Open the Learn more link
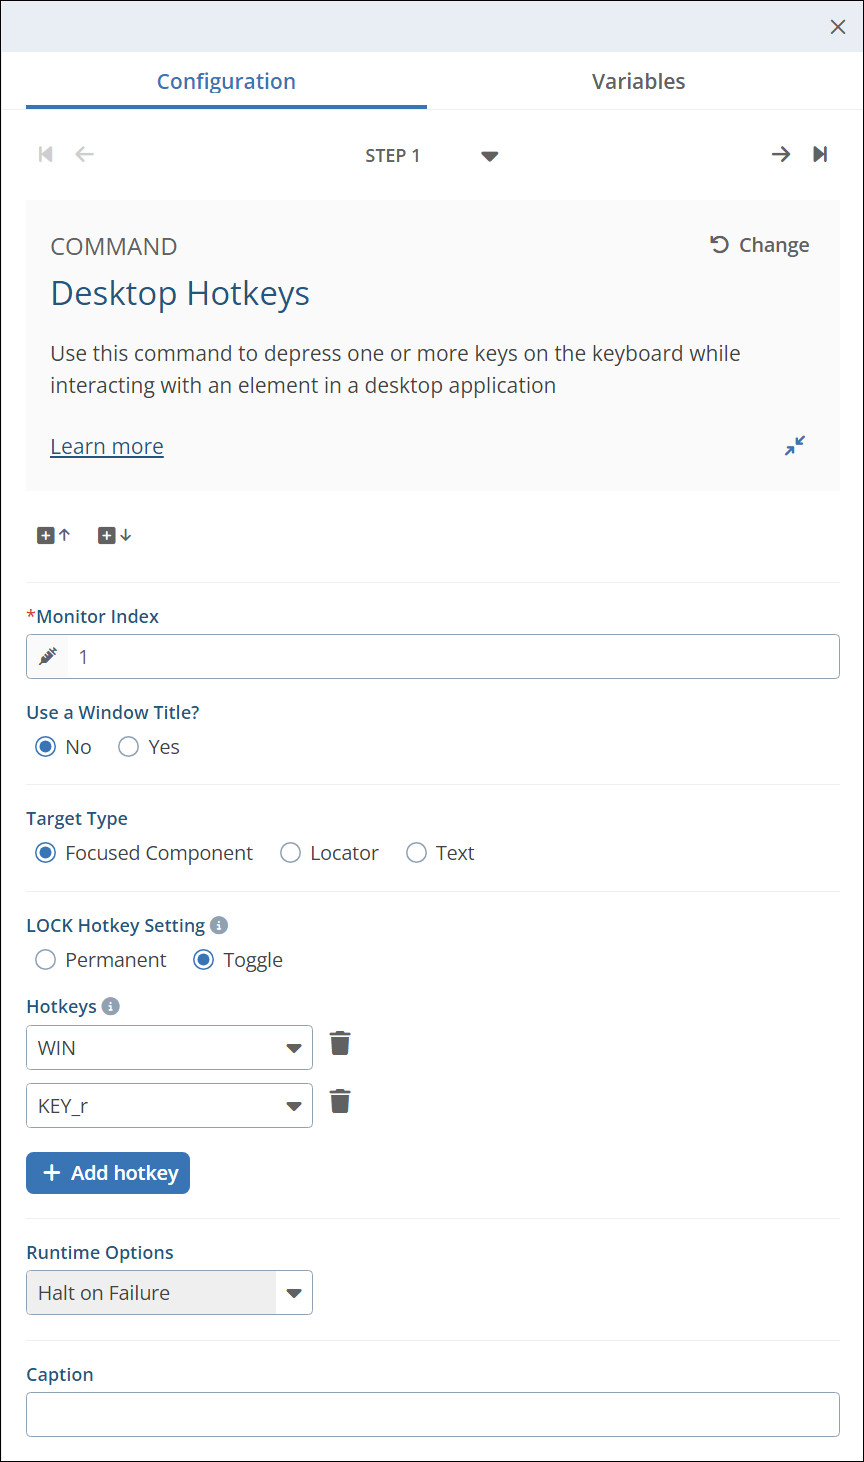864x1462 pixels. point(107,447)
